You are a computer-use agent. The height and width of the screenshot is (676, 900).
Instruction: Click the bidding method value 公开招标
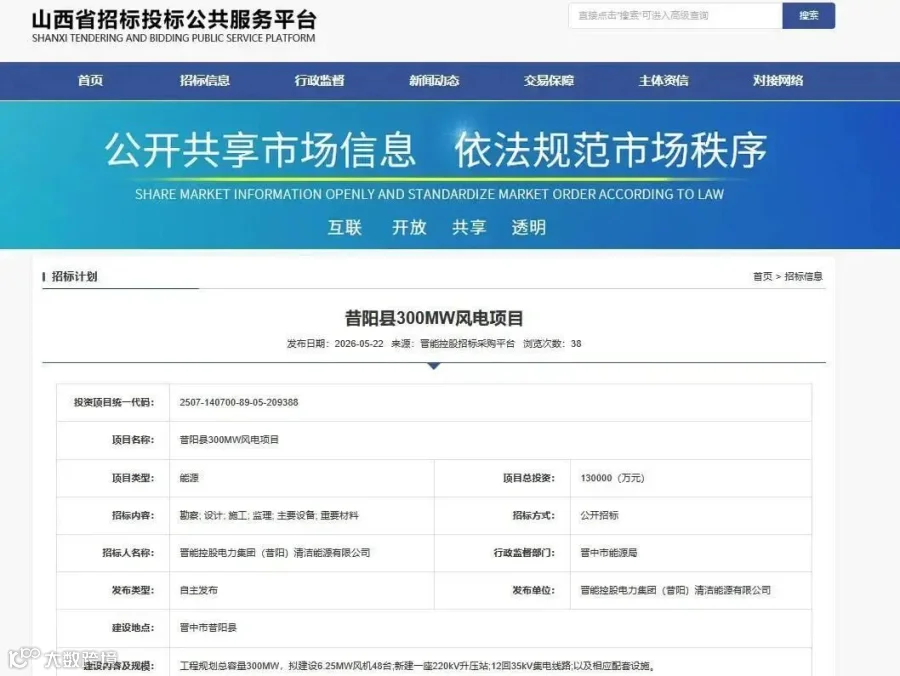(x=599, y=515)
